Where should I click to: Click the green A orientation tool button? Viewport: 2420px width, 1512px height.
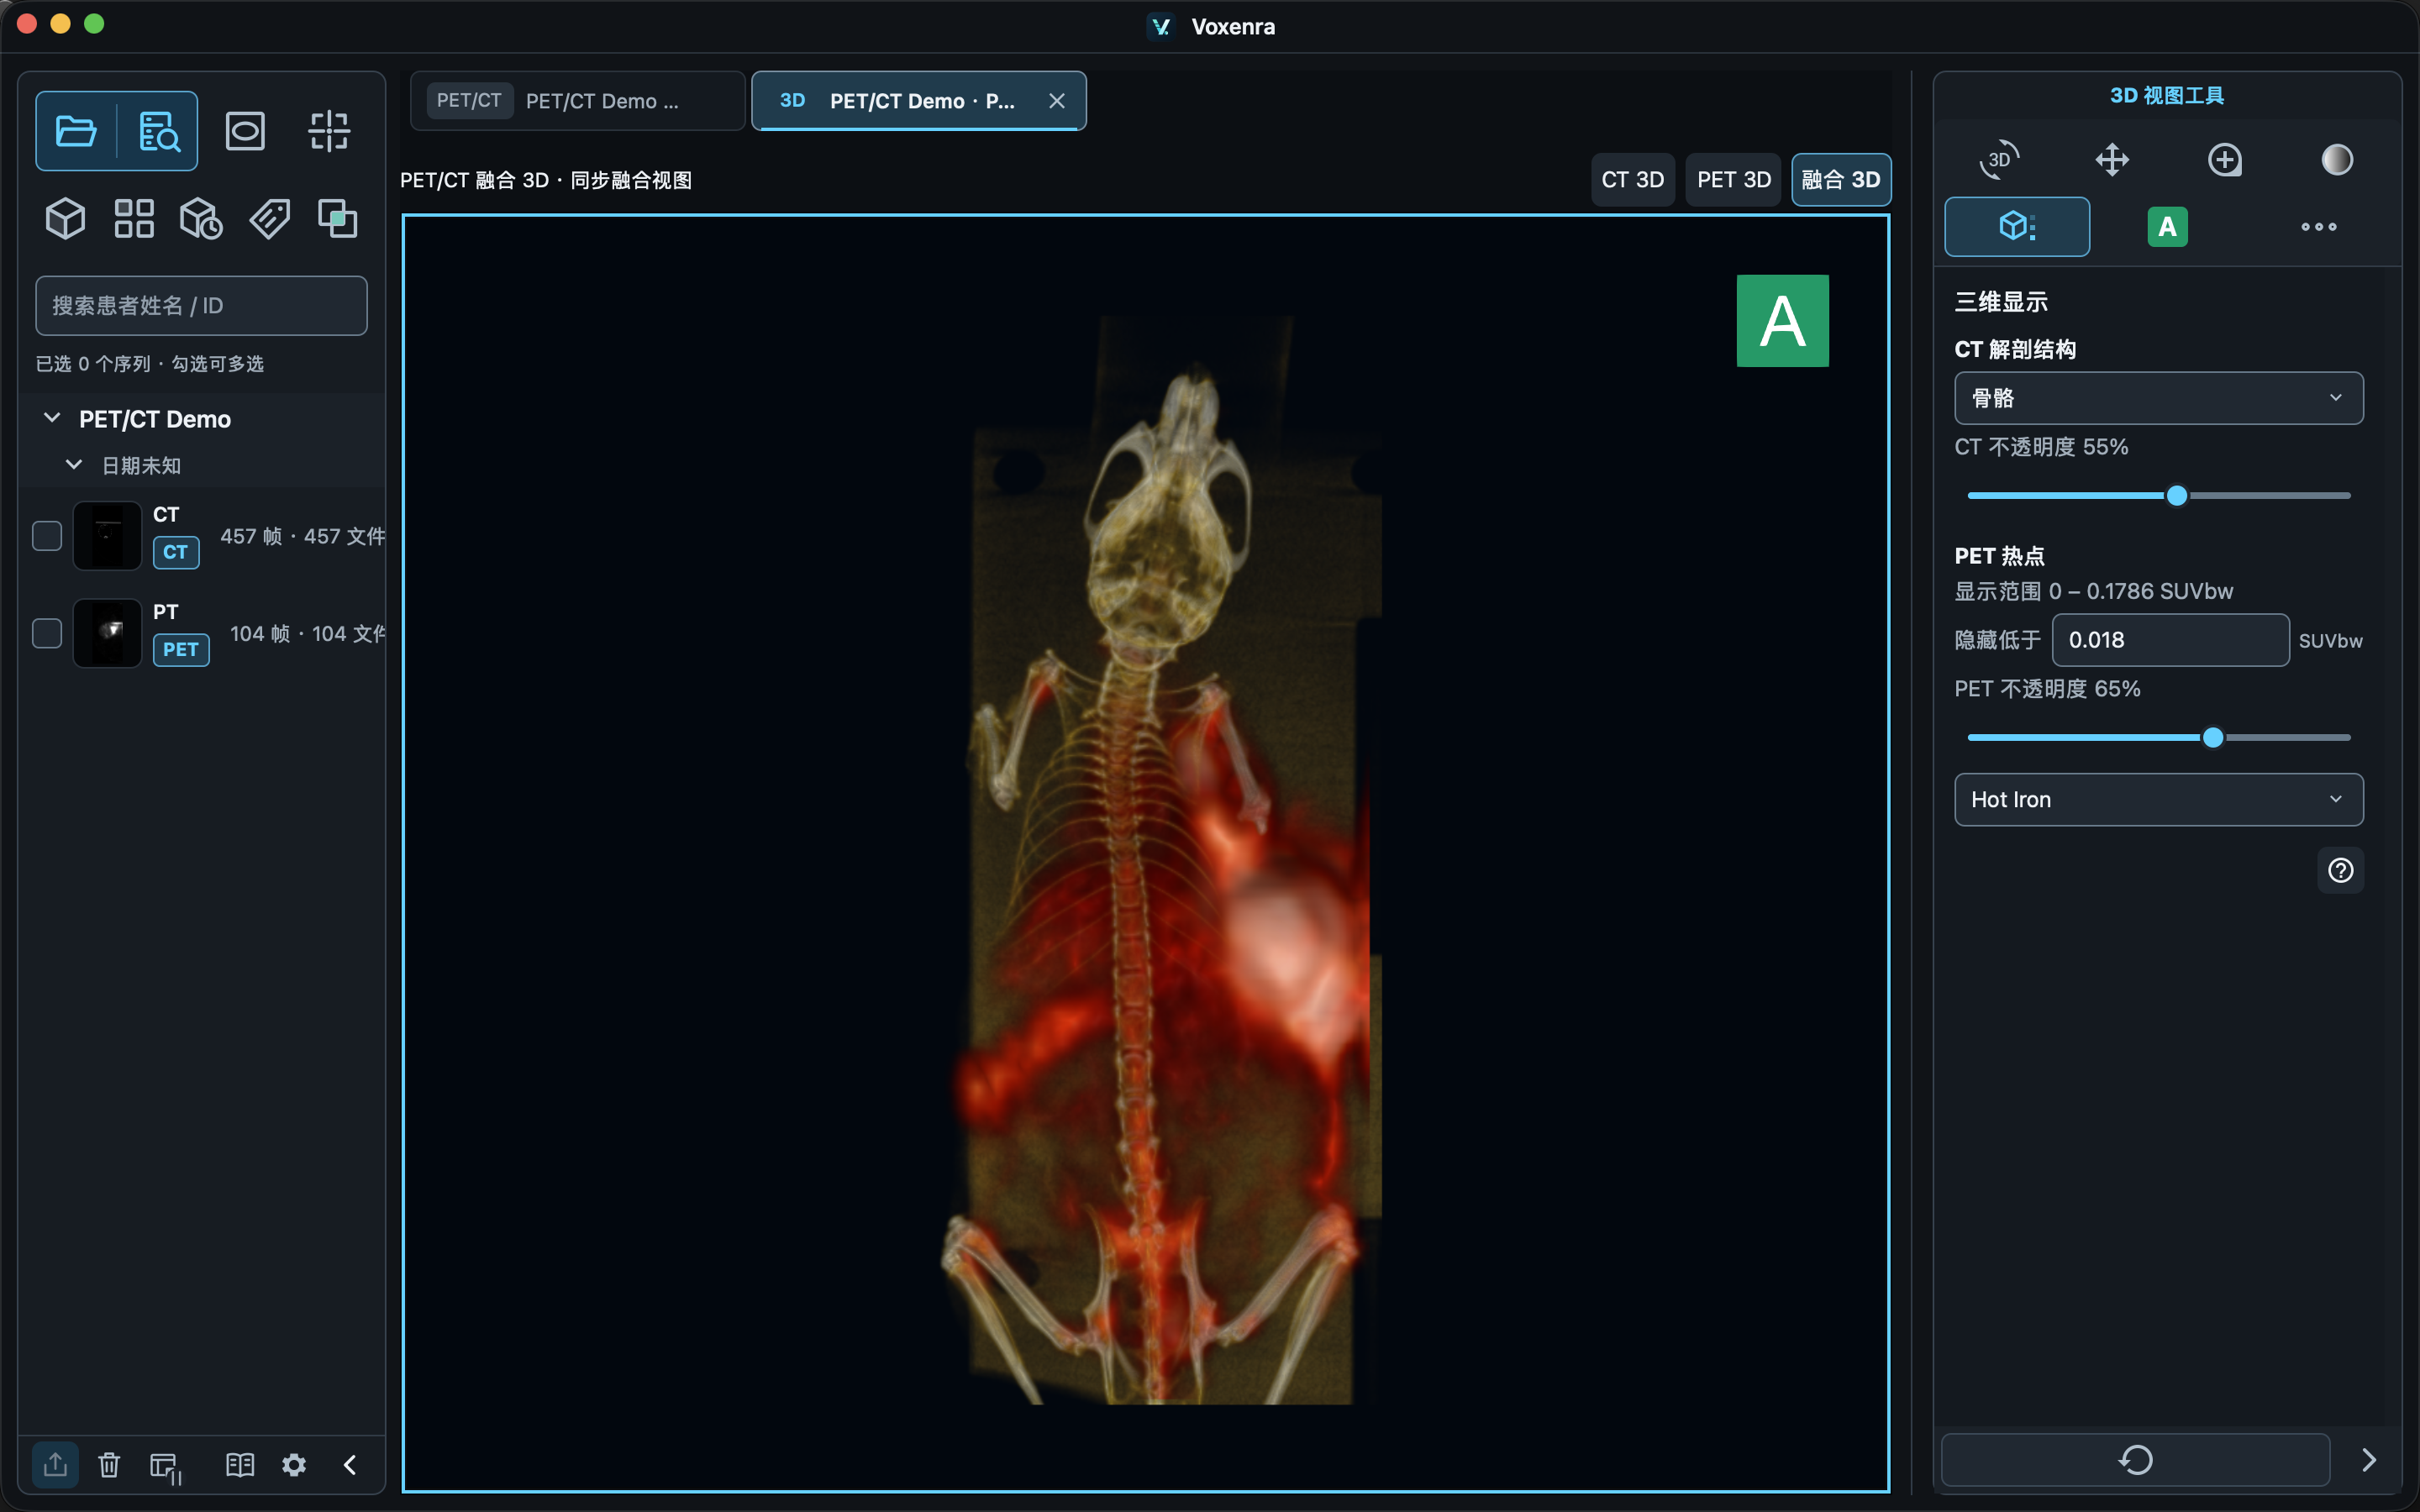[2167, 226]
